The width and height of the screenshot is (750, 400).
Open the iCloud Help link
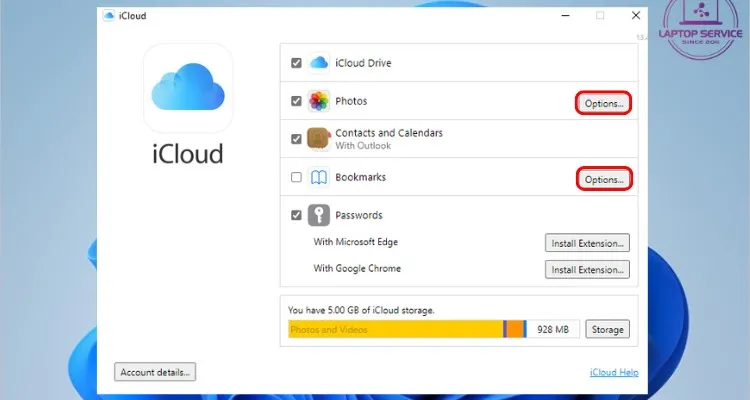coord(612,373)
